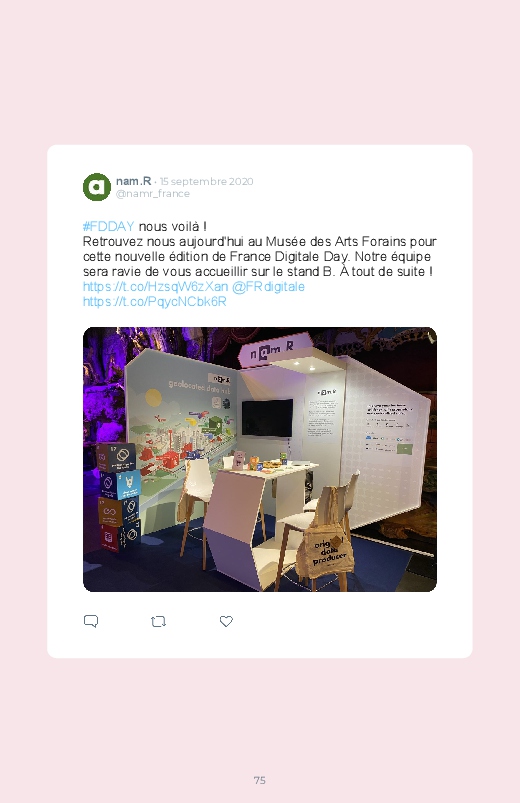This screenshot has width=520, height=803.
Task: Click the reply speech bubble icon
Action: click(91, 621)
